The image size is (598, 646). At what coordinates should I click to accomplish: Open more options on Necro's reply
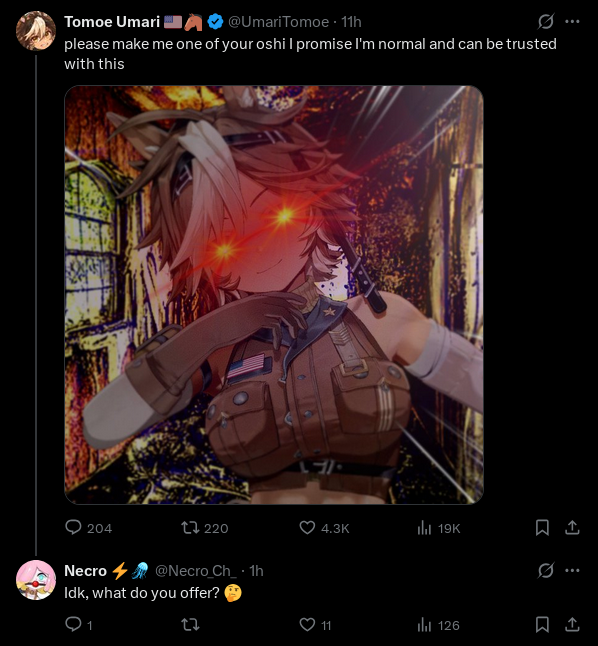(572, 571)
